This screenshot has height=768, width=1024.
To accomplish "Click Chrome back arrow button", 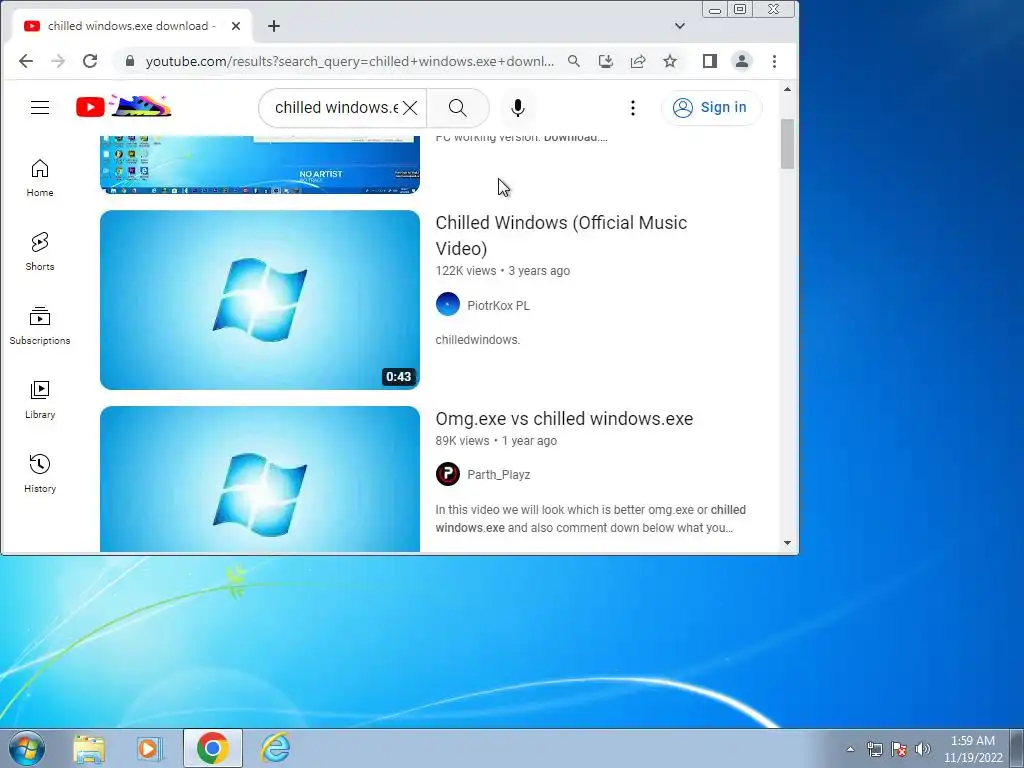I will tap(25, 61).
